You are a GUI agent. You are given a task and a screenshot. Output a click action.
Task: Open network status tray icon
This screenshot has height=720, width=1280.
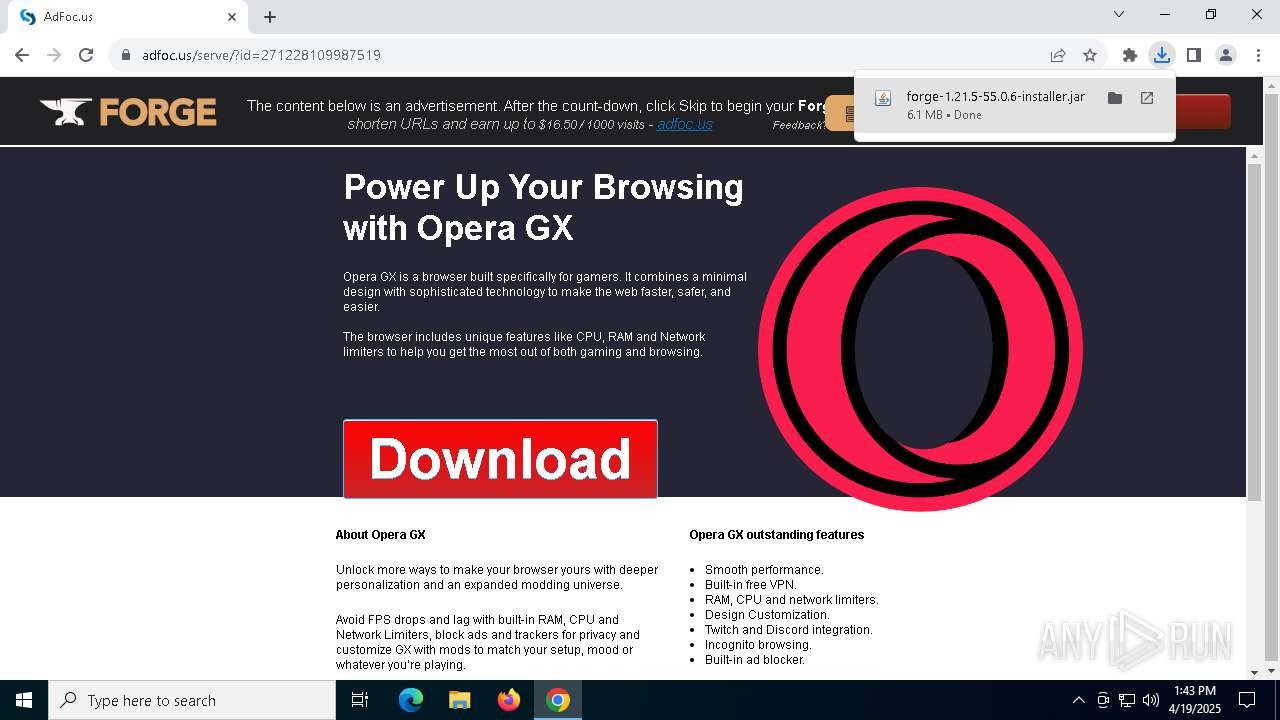[x=1127, y=700]
